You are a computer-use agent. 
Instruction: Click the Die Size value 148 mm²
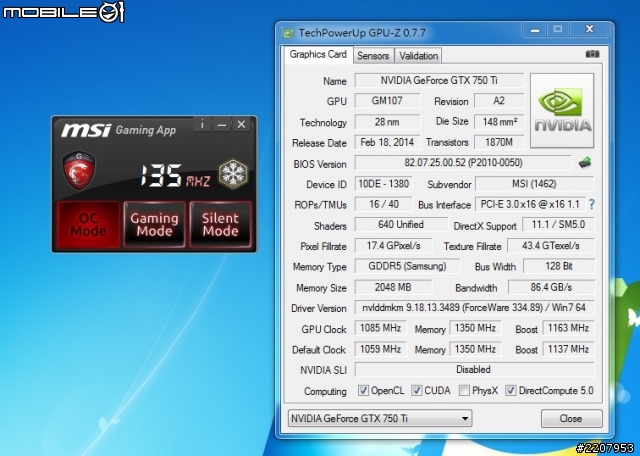(x=499, y=122)
